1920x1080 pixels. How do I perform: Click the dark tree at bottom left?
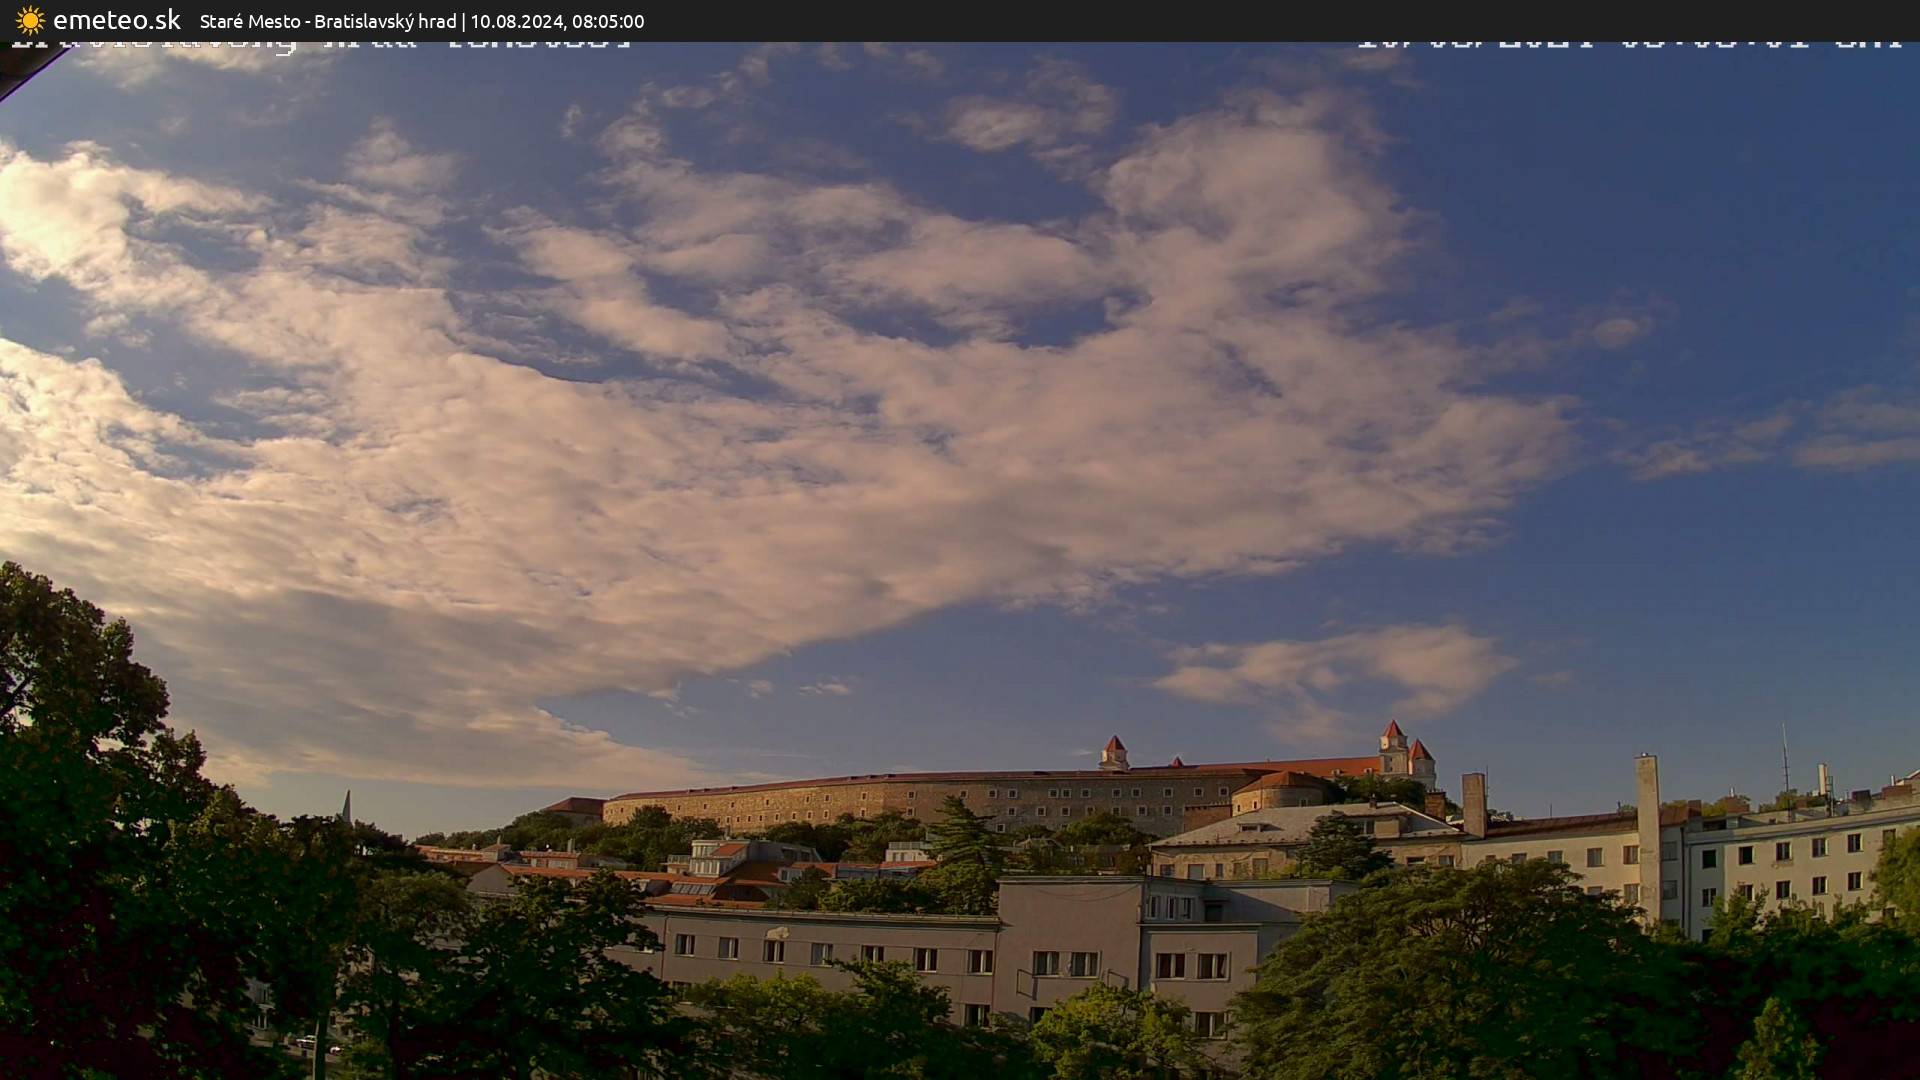(x=100, y=850)
